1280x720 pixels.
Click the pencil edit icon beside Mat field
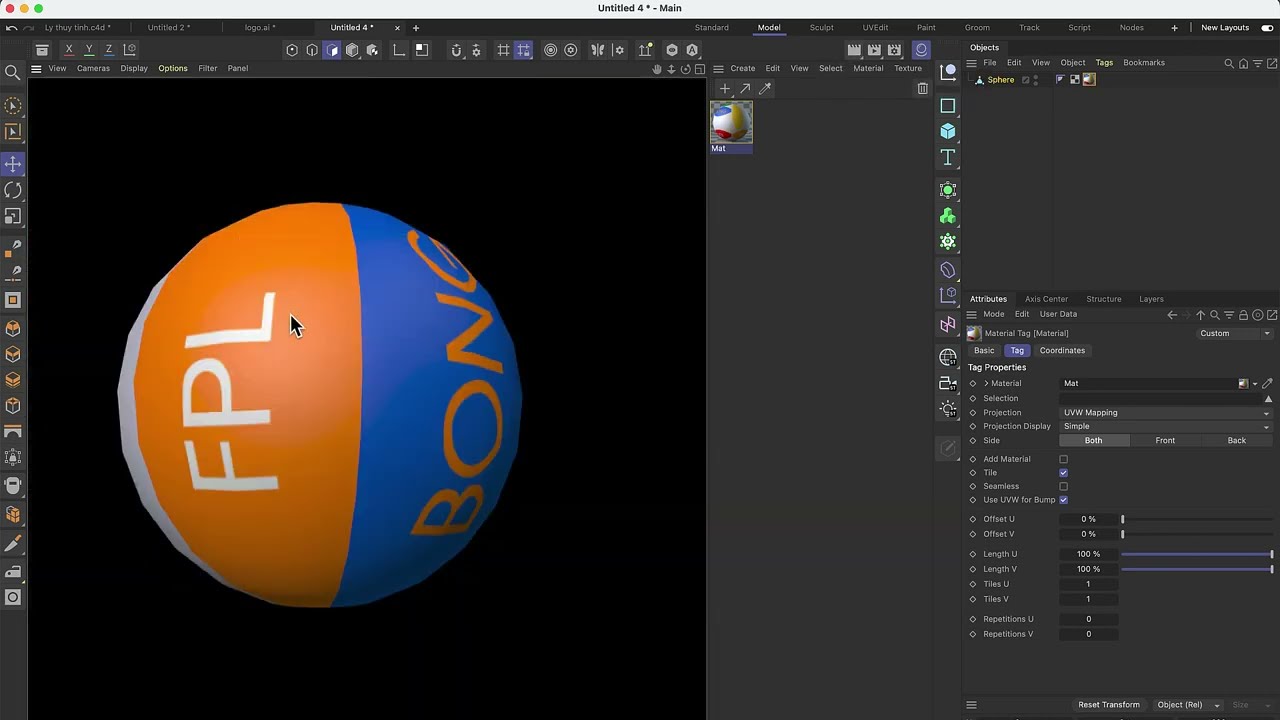pos(1267,384)
